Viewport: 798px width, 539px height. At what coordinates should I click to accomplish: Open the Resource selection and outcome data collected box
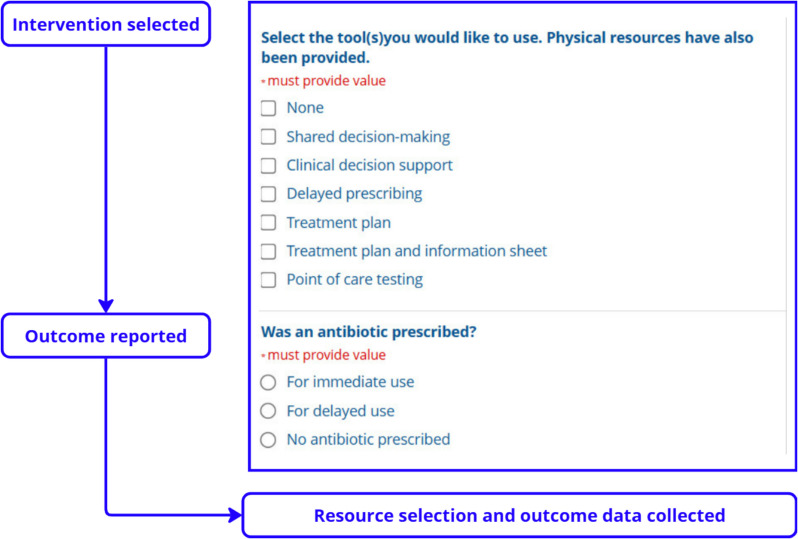(519, 516)
